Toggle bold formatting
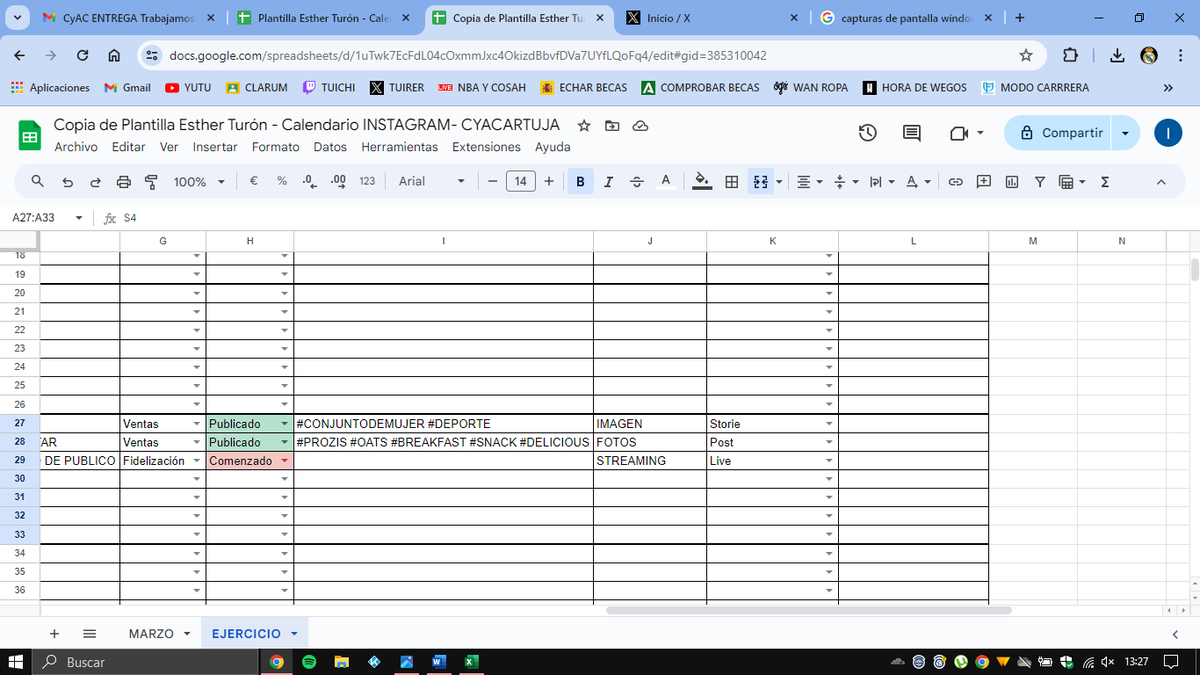The width and height of the screenshot is (1200, 675). pyautogui.click(x=579, y=182)
